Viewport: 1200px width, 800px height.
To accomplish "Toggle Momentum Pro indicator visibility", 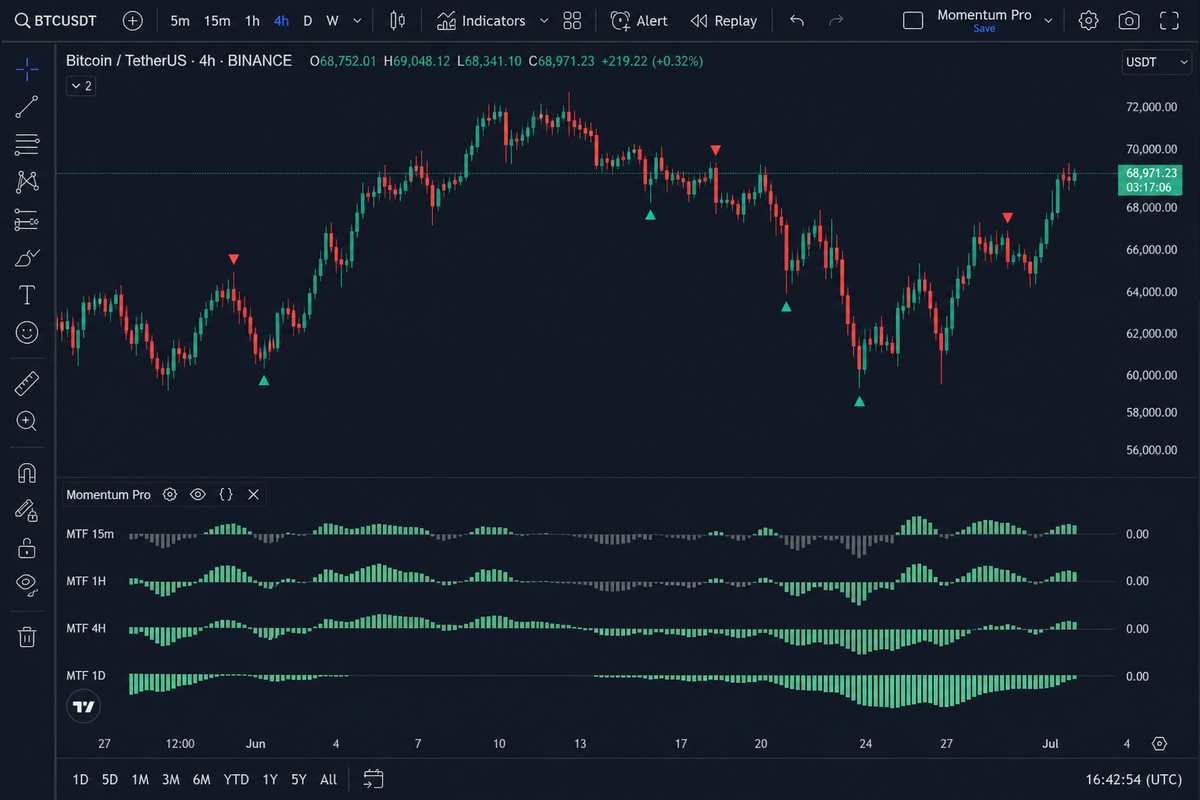I will (198, 494).
